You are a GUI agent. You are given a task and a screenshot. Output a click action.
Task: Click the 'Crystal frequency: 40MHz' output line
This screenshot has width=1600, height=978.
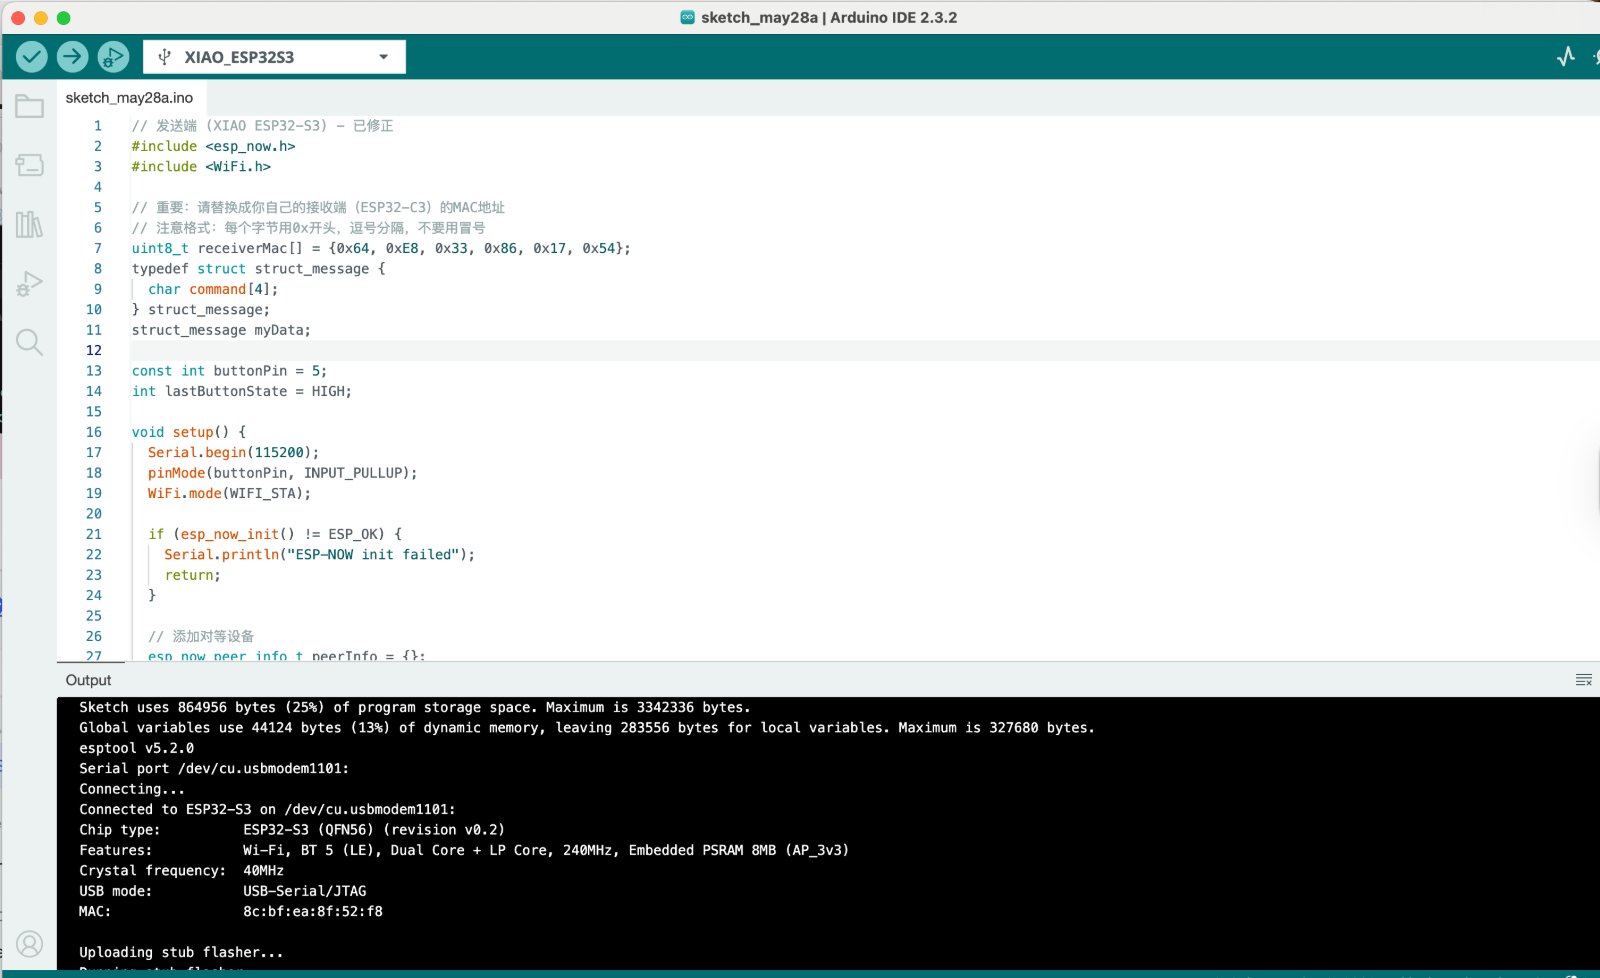click(181, 870)
